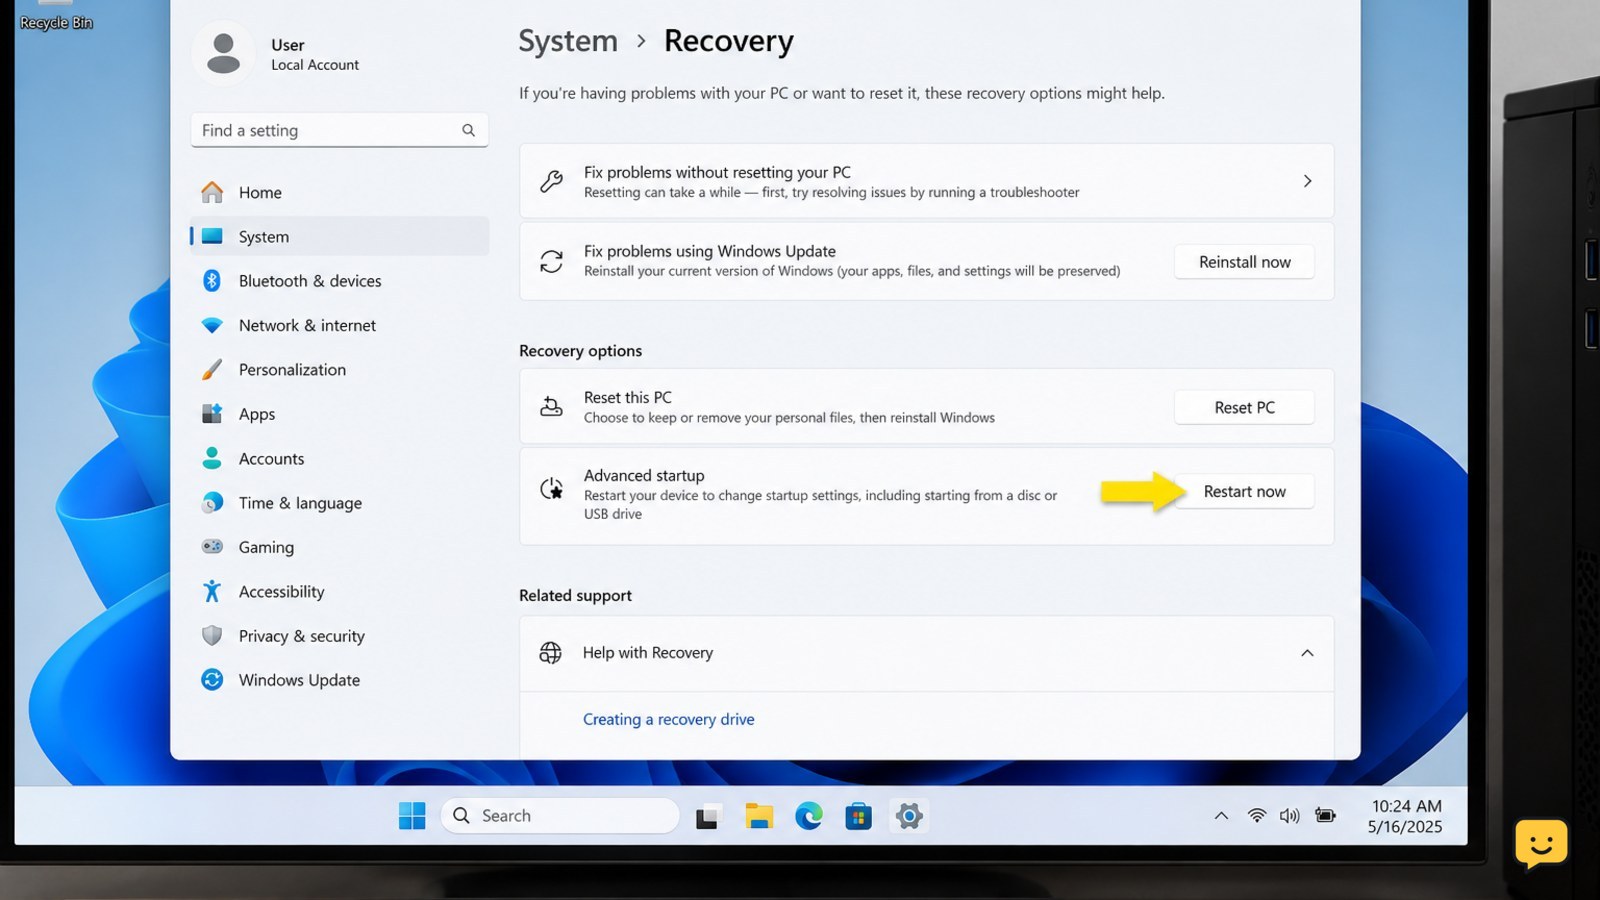Click the Reinstall now button
The image size is (1600, 900).
[1244, 262]
